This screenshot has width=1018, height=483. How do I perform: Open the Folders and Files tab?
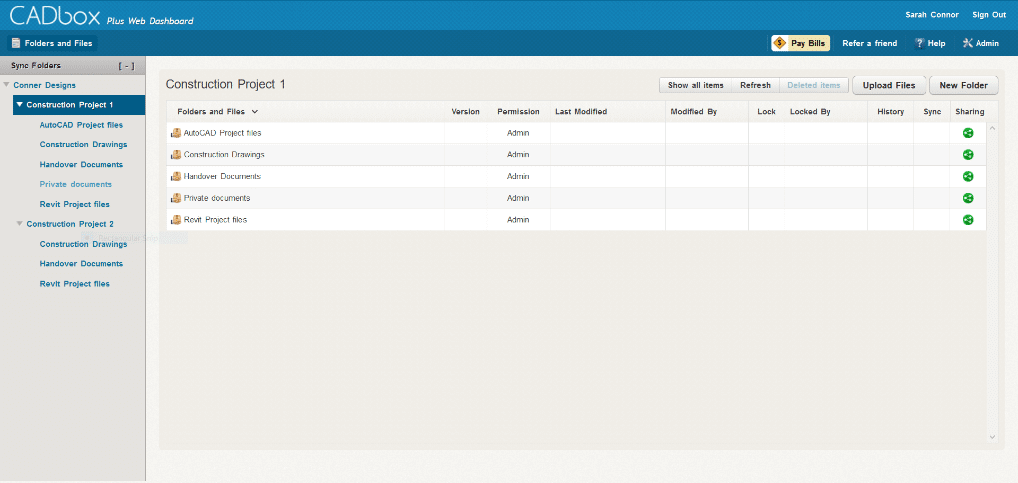point(52,43)
